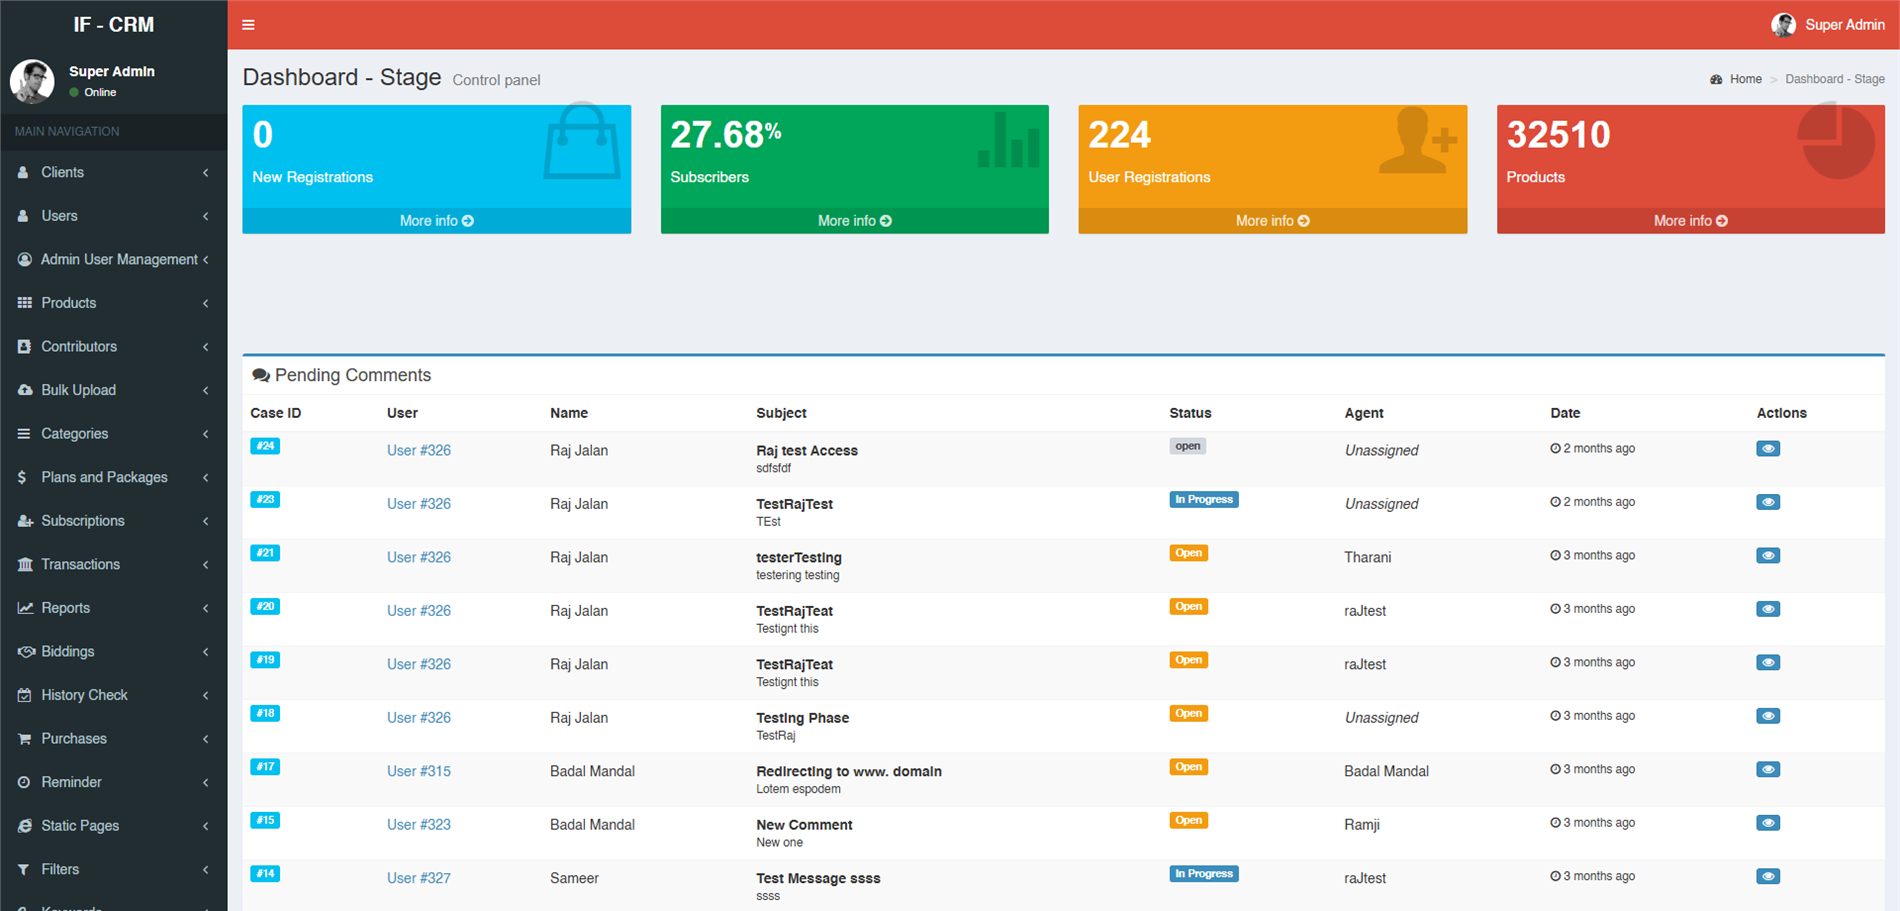
Task: Click the Bidding handshake icon
Action: [26, 651]
